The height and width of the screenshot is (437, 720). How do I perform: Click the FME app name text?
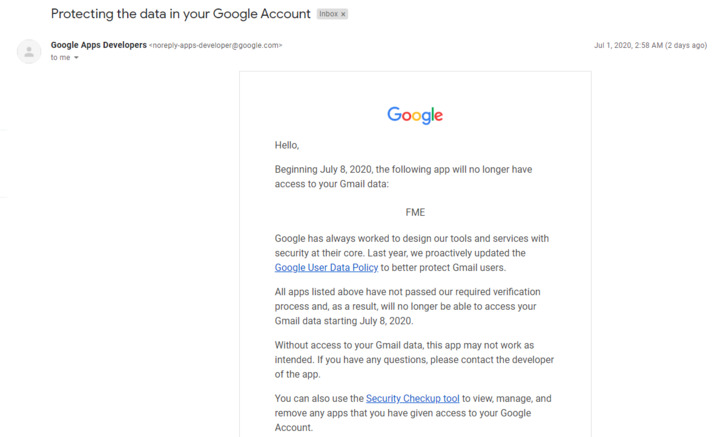click(415, 213)
